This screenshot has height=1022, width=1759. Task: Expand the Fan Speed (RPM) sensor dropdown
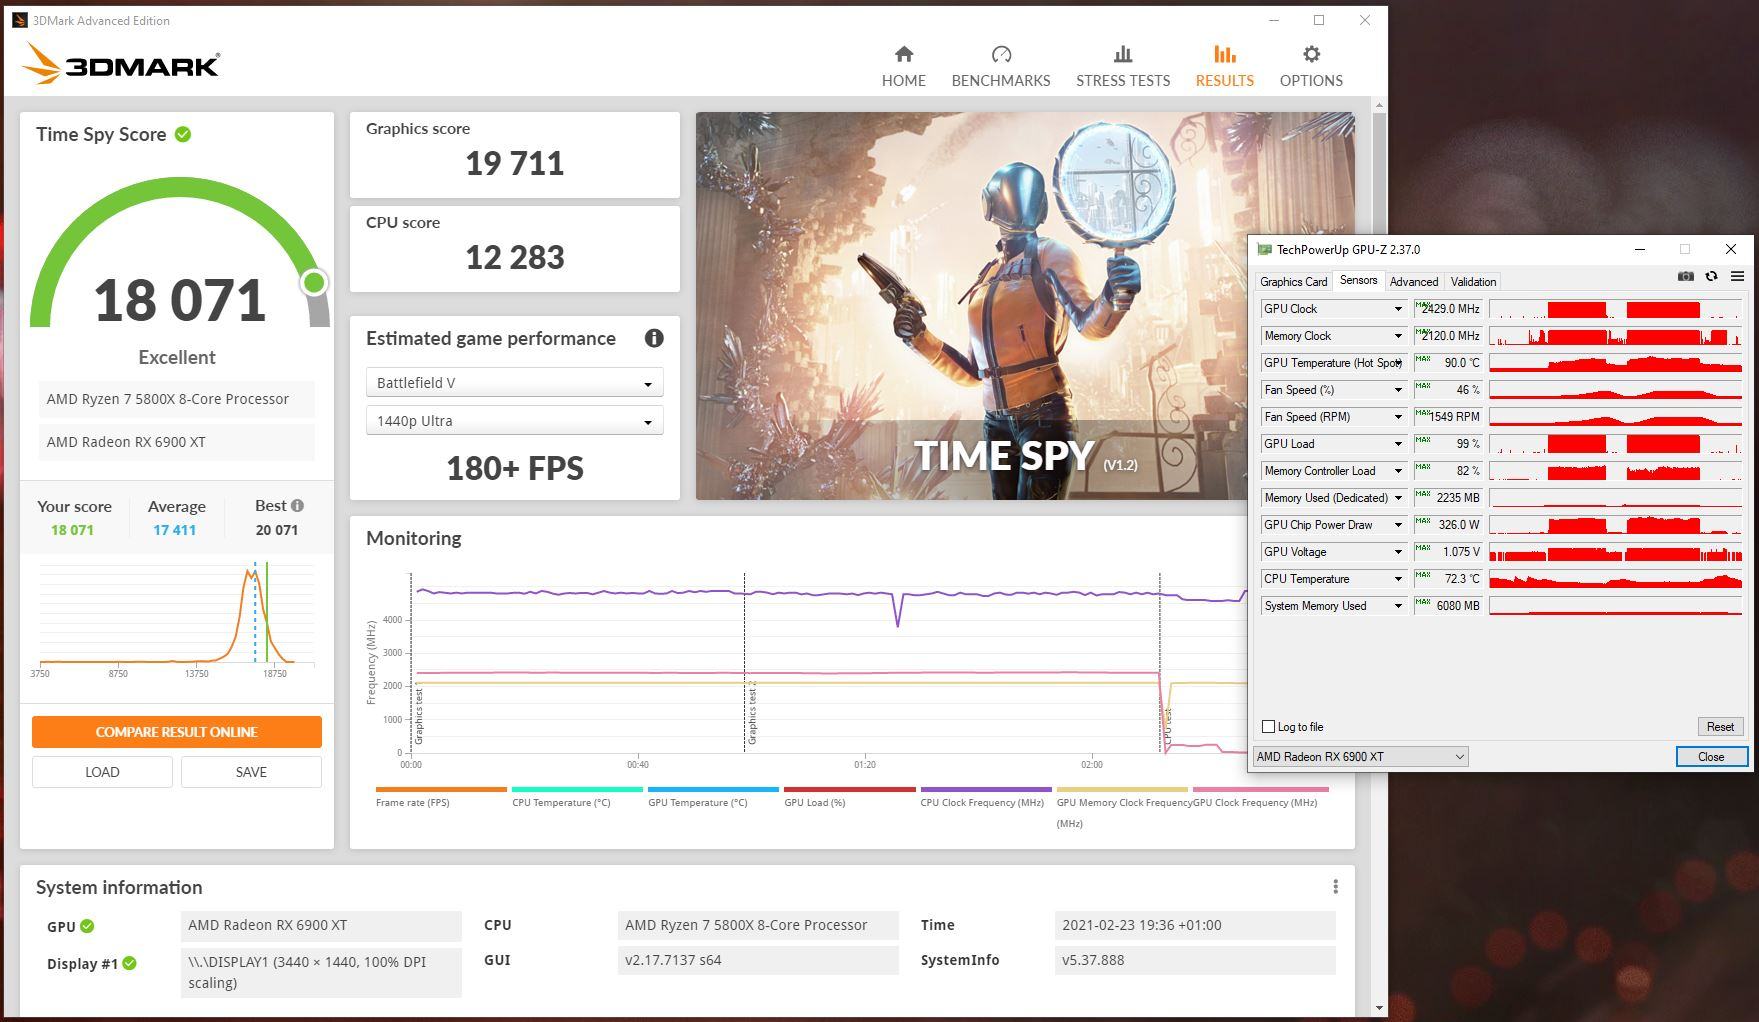pyautogui.click(x=1398, y=417)
